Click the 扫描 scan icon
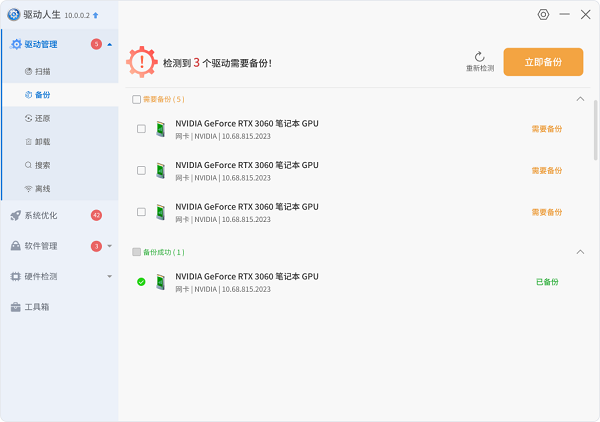The width and height of the screenshot is (600, 422). [x=28, y=71]
